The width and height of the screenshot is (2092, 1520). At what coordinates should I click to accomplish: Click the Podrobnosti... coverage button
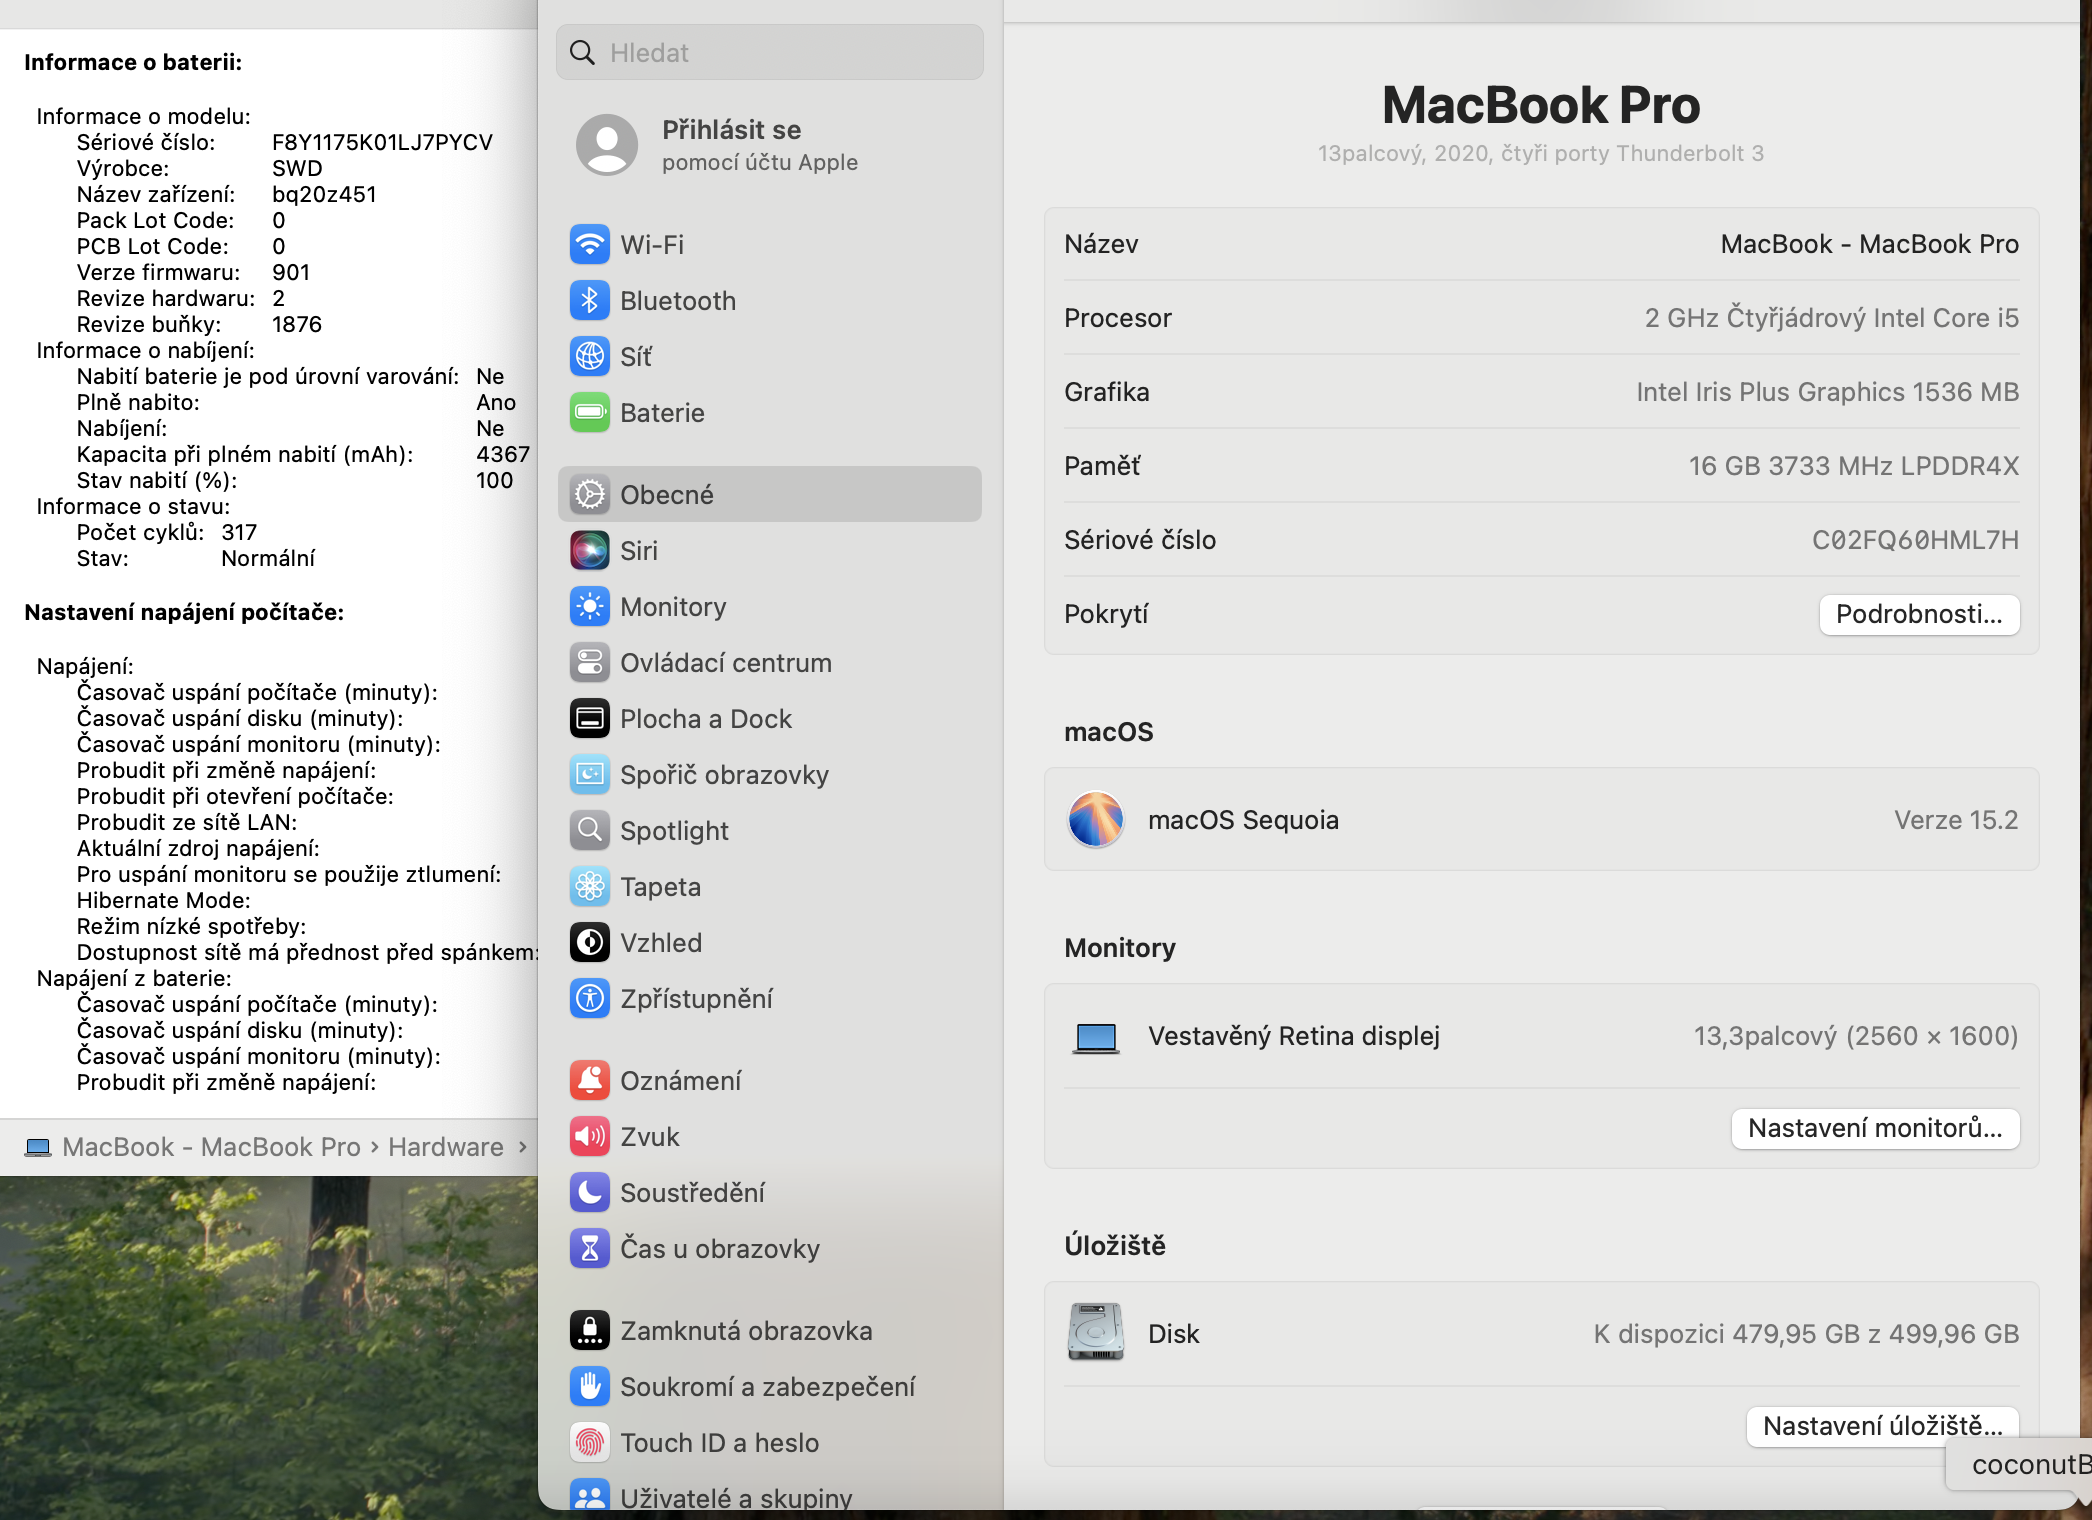(x=1918, y=614)
